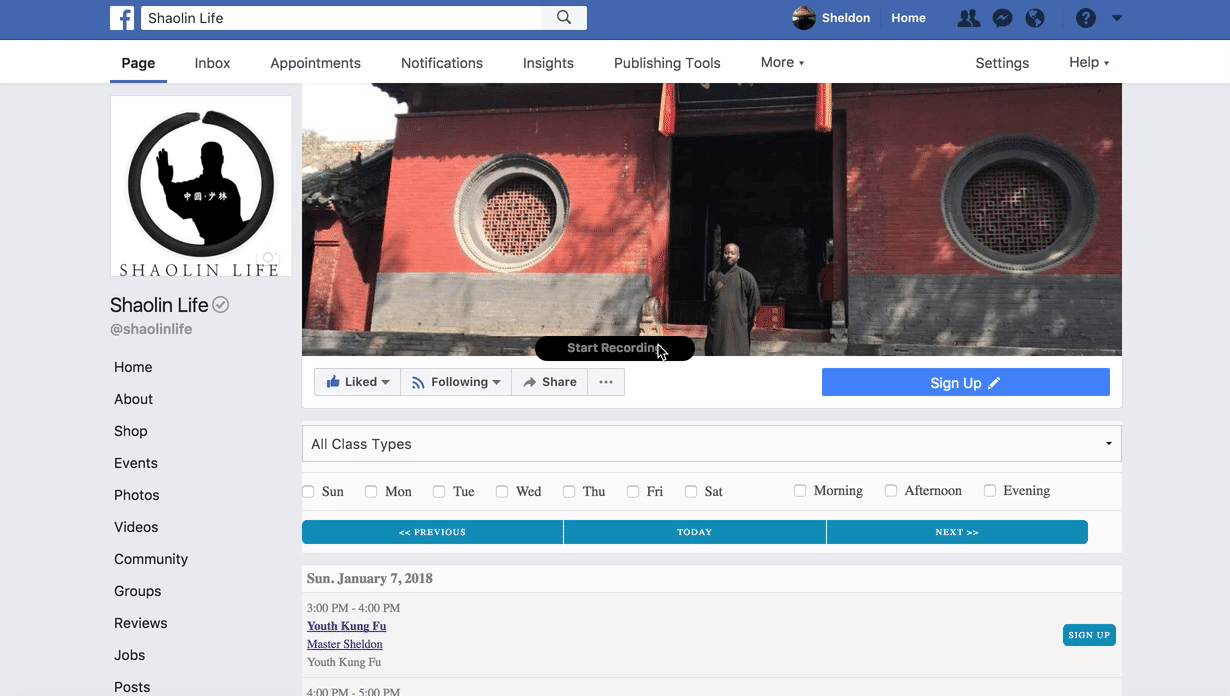Open the Help dropdown menu

coord(1089,62)
